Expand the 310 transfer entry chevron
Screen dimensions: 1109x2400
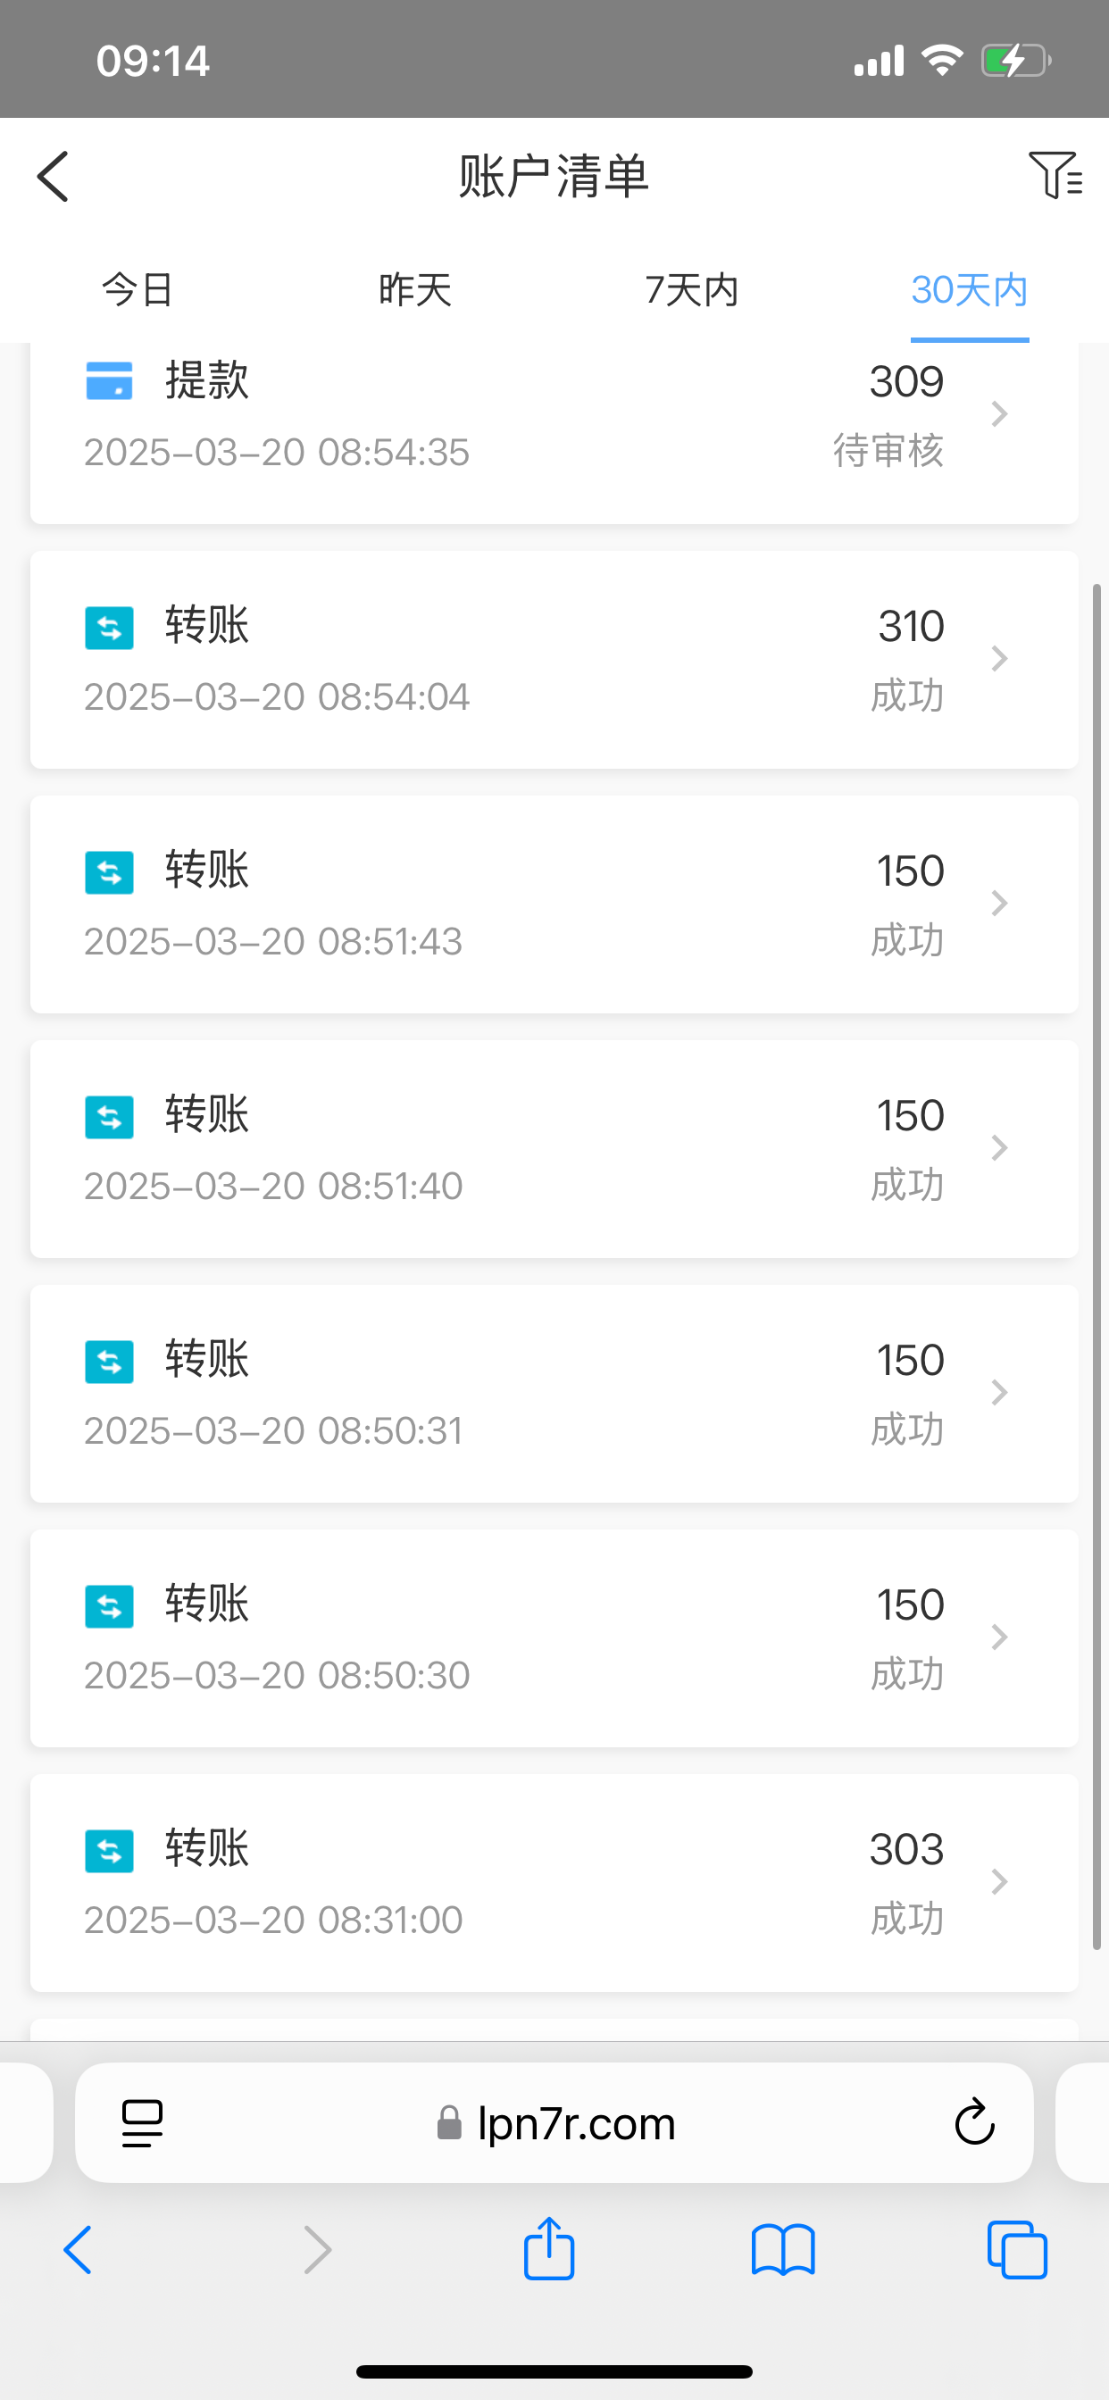coord(999,659)
